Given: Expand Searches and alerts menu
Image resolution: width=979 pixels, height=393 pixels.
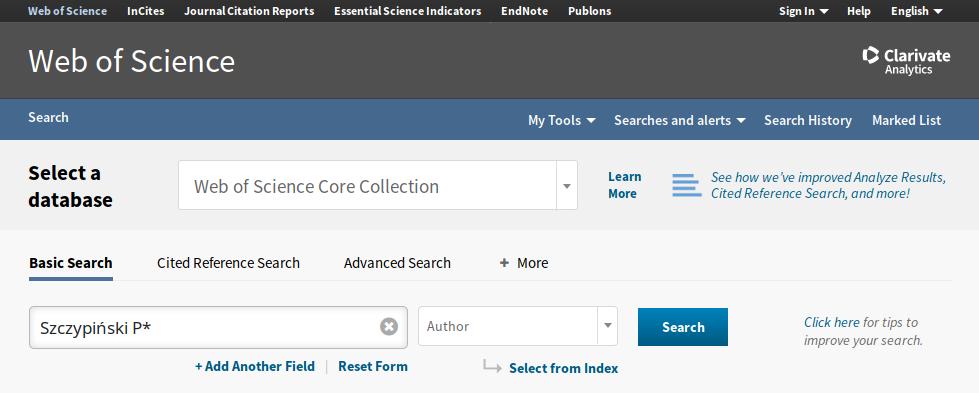Looking at the screenshot, I should click(x=679, y=121).
